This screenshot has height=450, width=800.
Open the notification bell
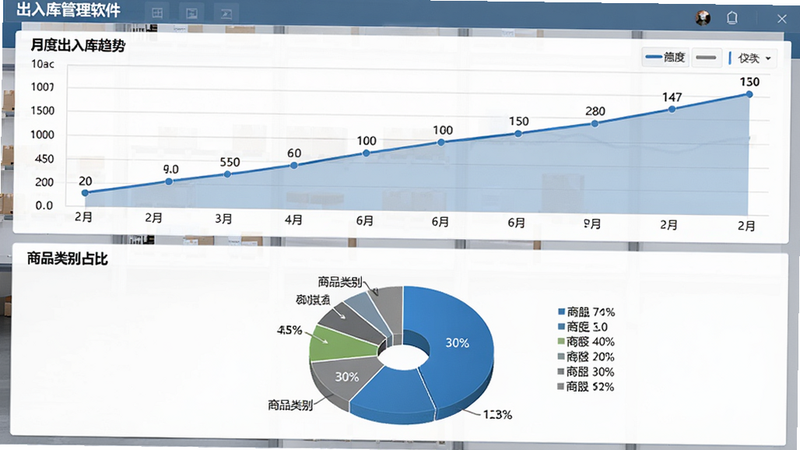732,18
